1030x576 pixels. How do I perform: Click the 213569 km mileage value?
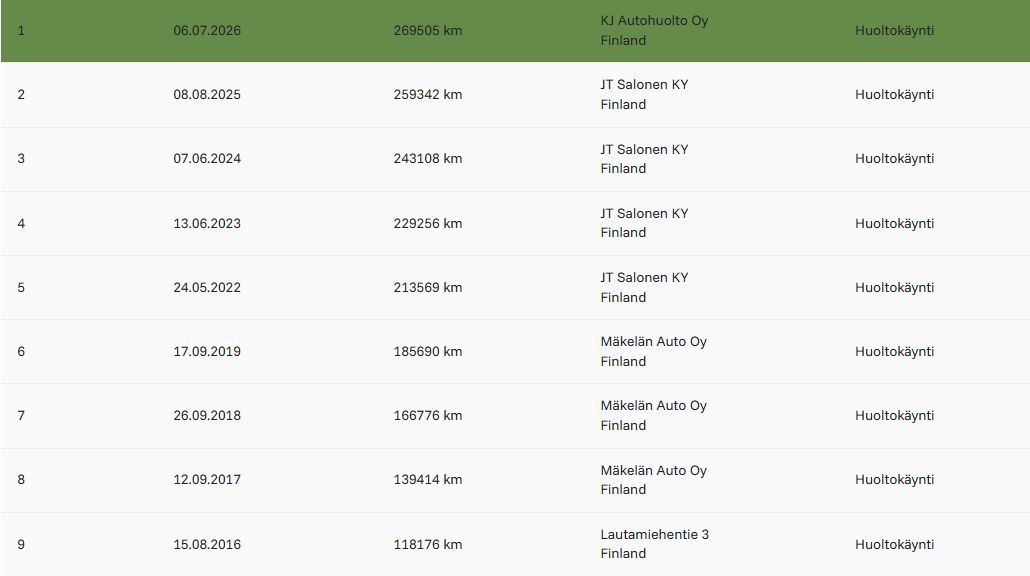[428, 287]
